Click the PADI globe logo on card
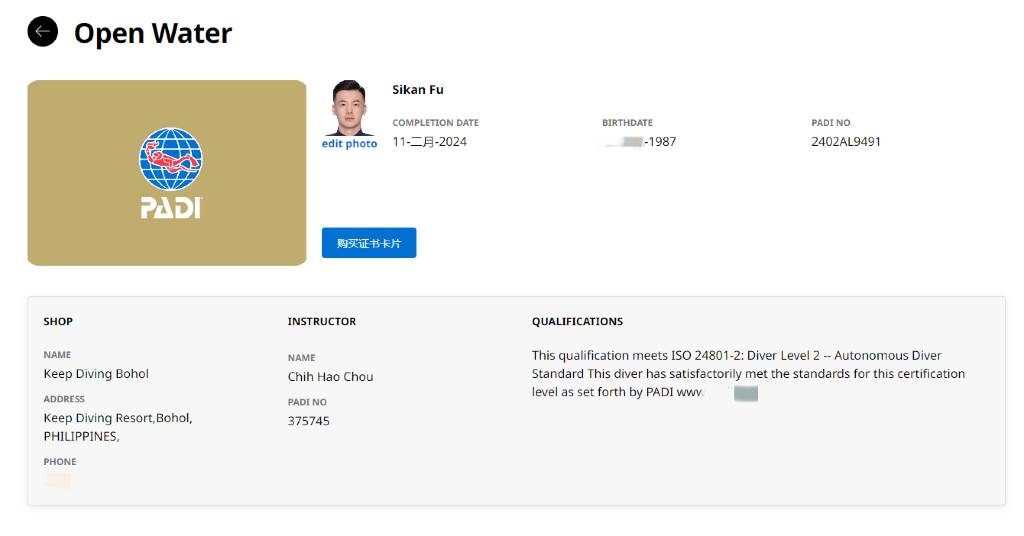Viewport: 1024px width, 536px height. pos(170,159)
